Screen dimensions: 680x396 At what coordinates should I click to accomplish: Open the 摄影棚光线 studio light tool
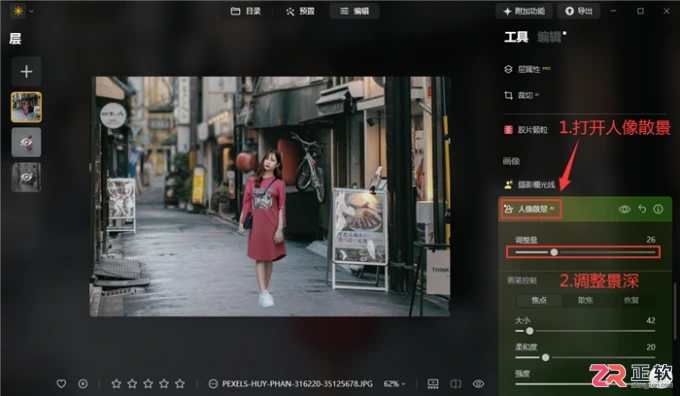click(530, 185)
